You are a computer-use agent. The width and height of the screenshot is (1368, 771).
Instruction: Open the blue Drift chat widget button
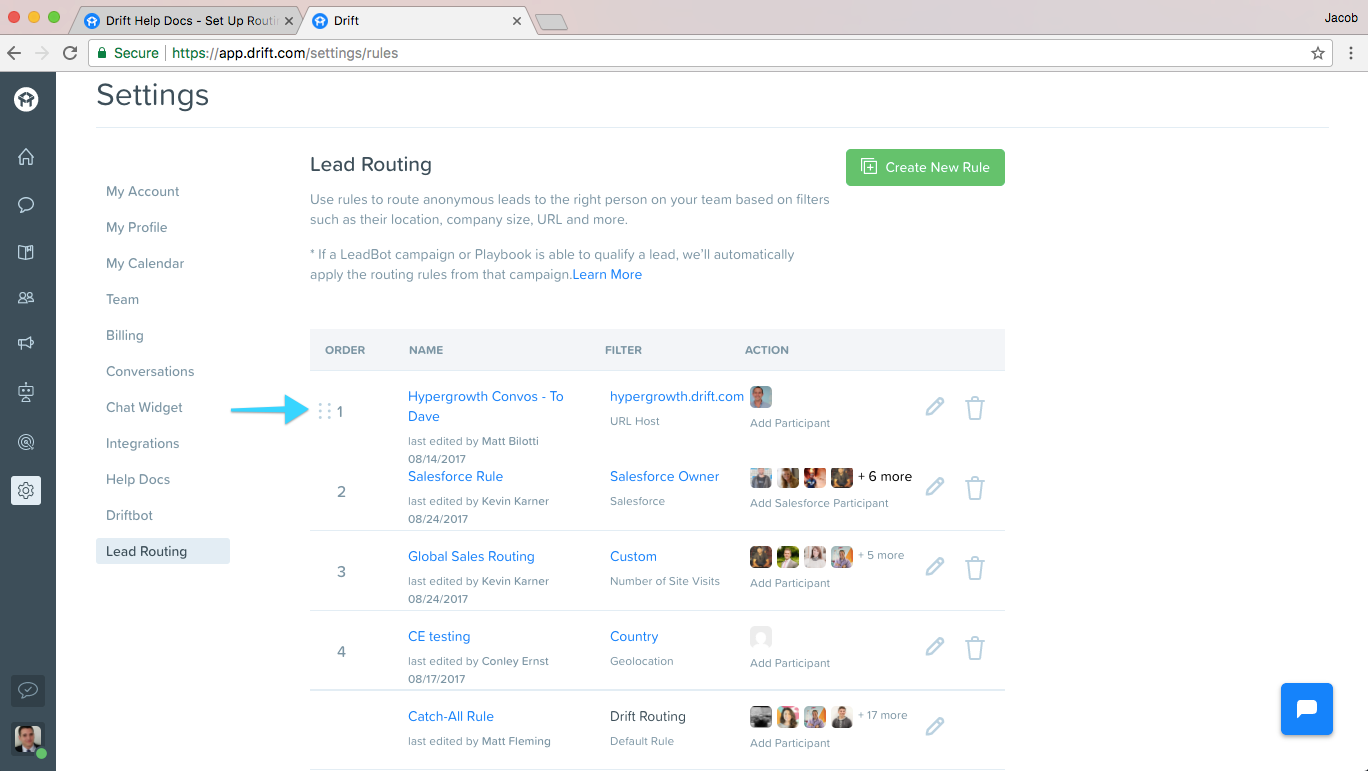tap(1307, 709)
